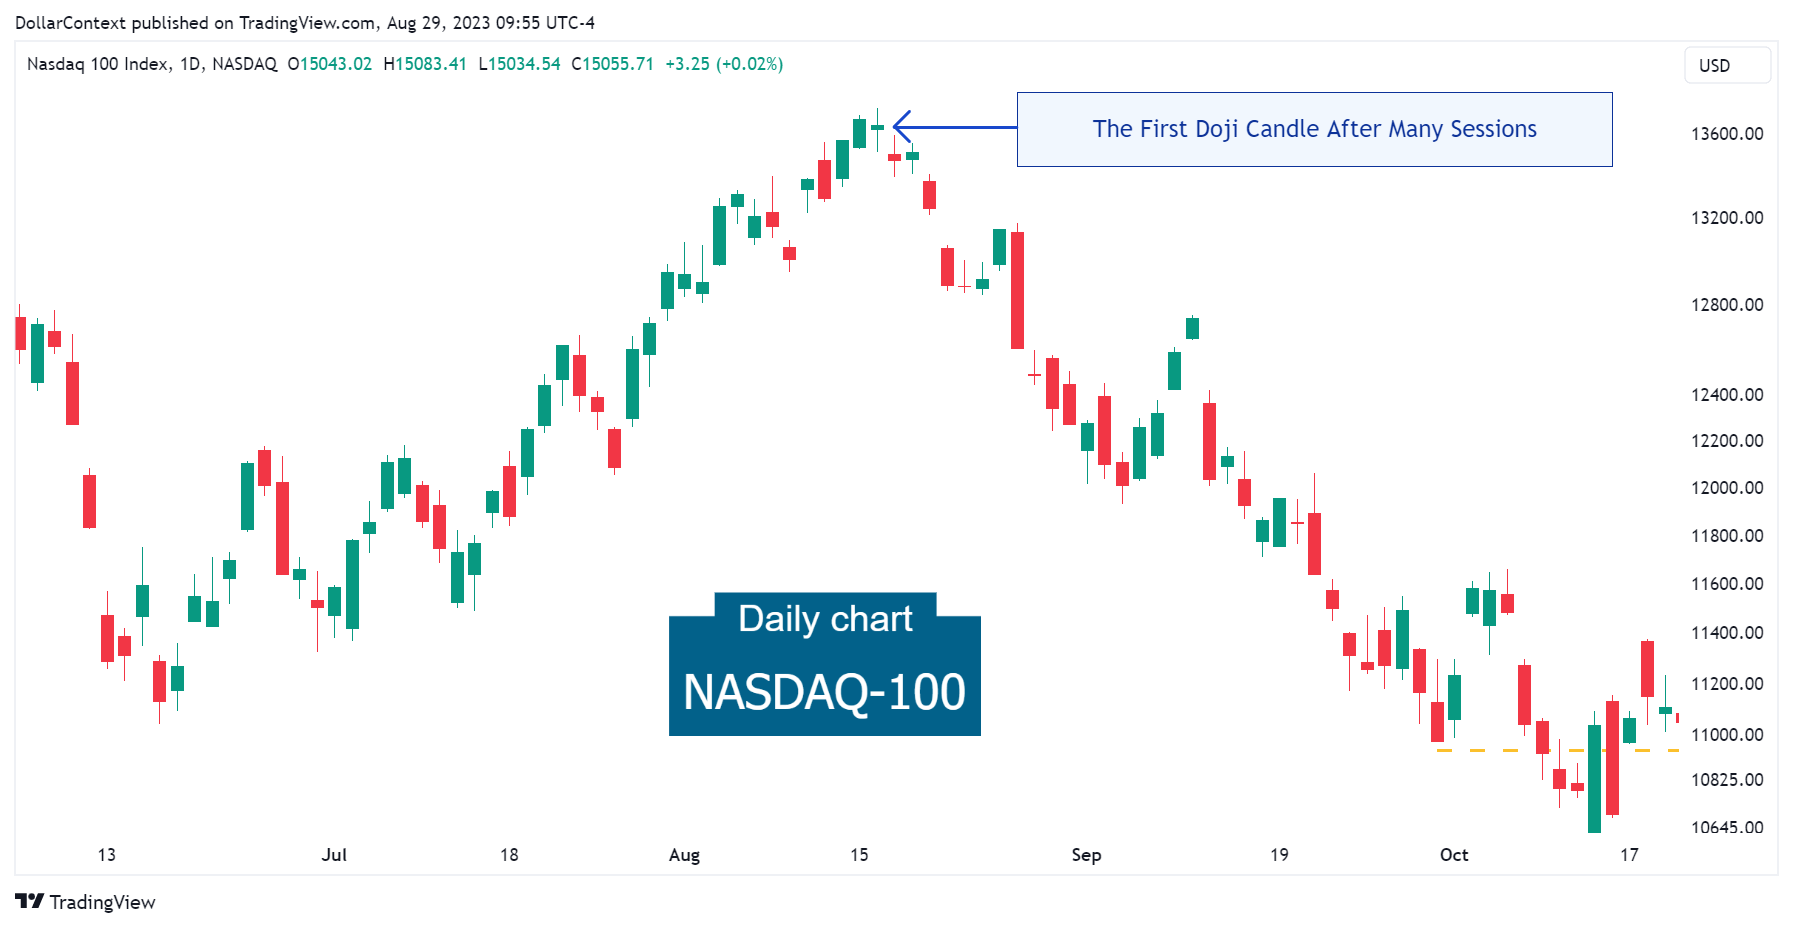Click the Aug label on the time axis
The image size is (1793, 928).
(684, 855)
